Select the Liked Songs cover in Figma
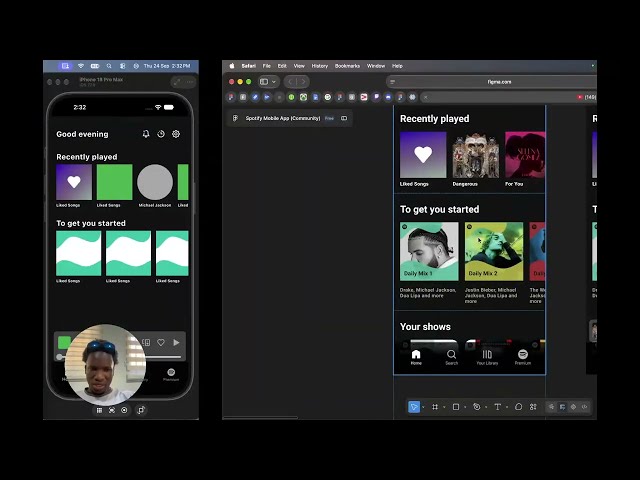This screenshot has width=640, height=480. coord(423,155)
